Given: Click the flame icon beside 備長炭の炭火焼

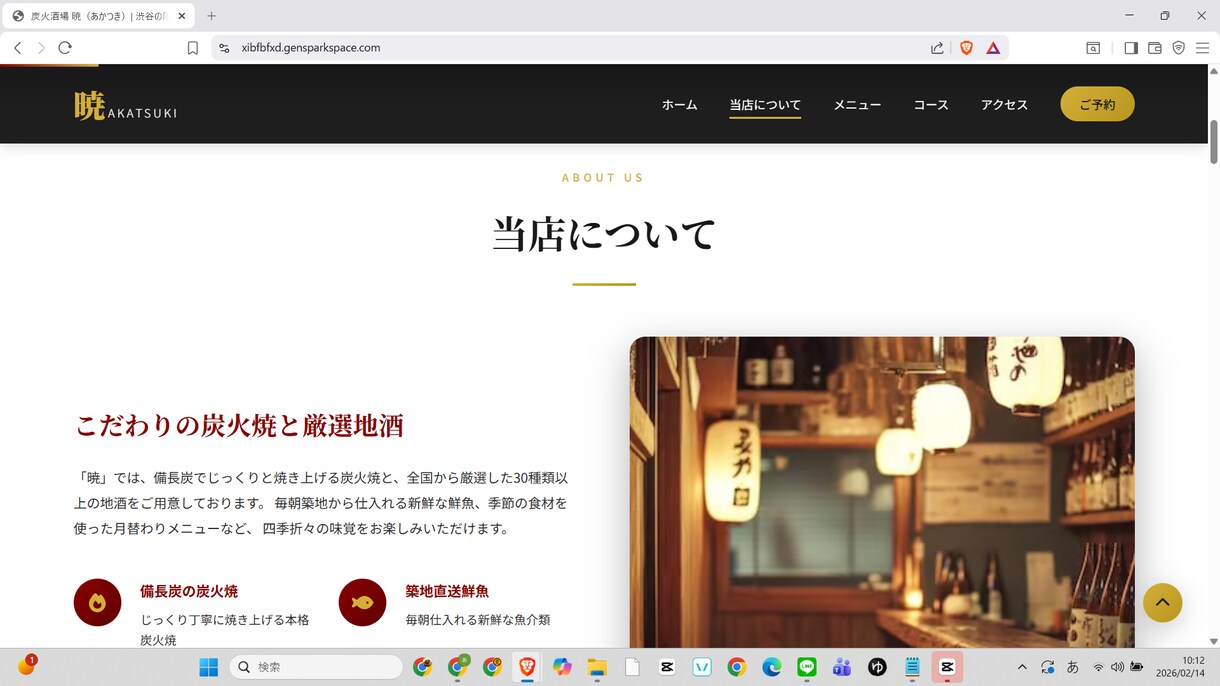Looking at the screenshot, I should (x=97, y=602).
